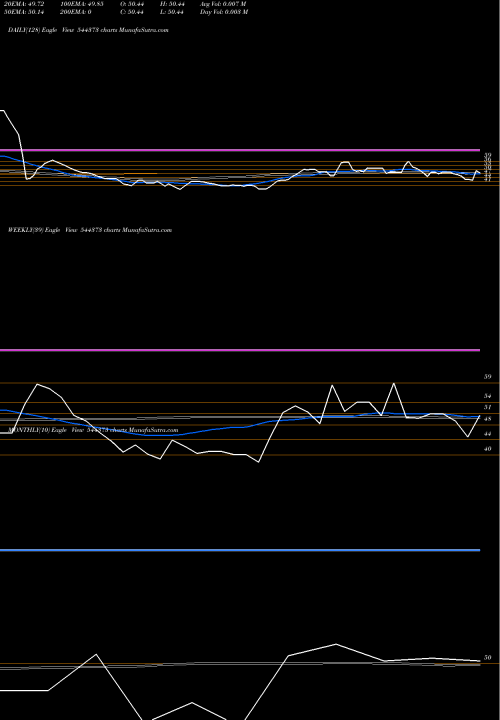
Task: Click the 50EMA value label
Action: (23, 12)
